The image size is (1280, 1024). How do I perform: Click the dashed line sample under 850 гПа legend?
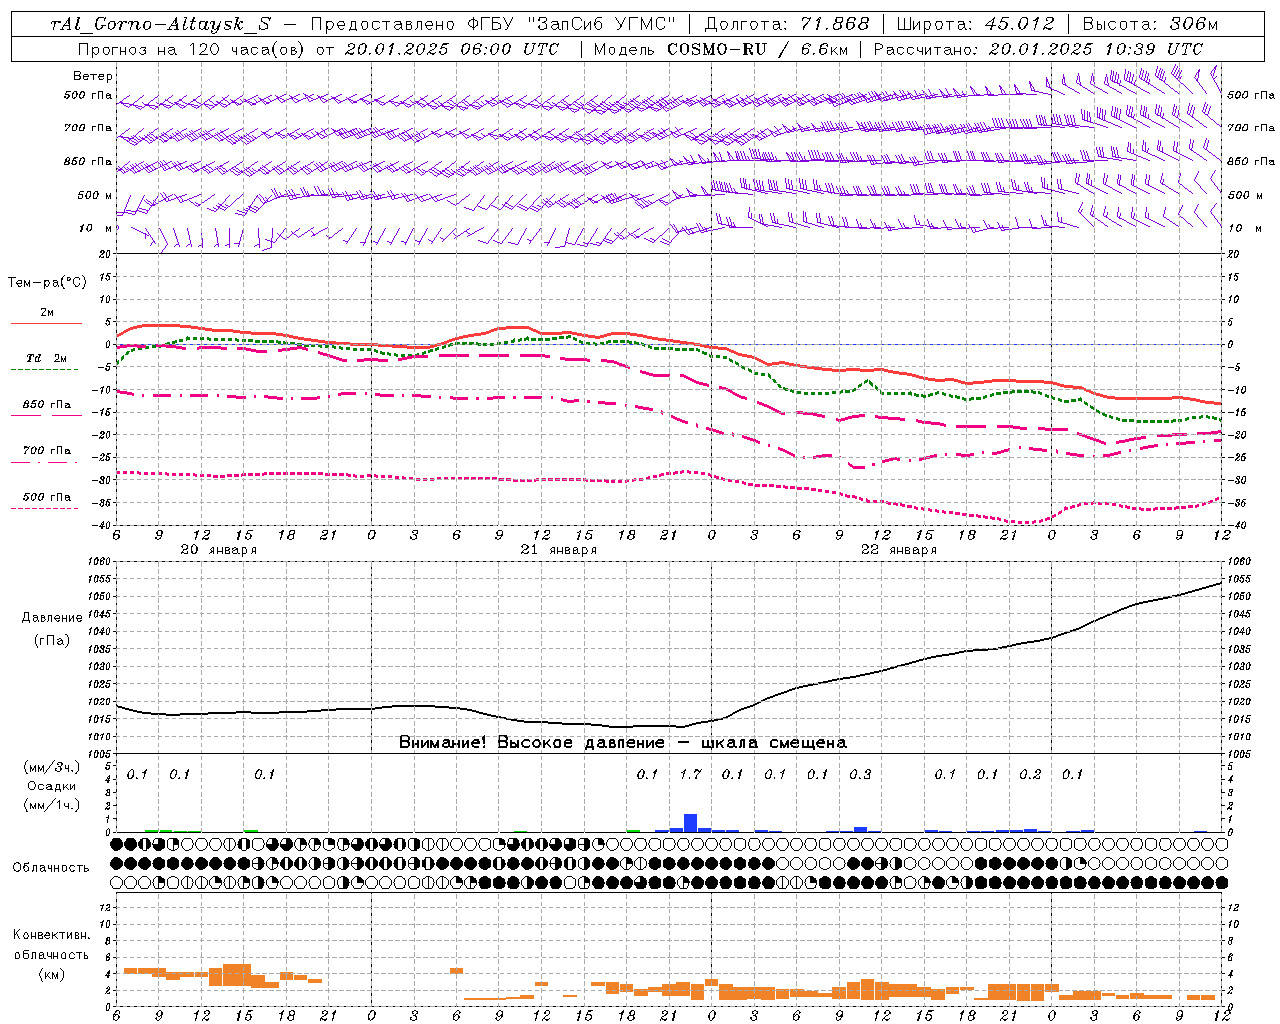click(x=46, y=415)
